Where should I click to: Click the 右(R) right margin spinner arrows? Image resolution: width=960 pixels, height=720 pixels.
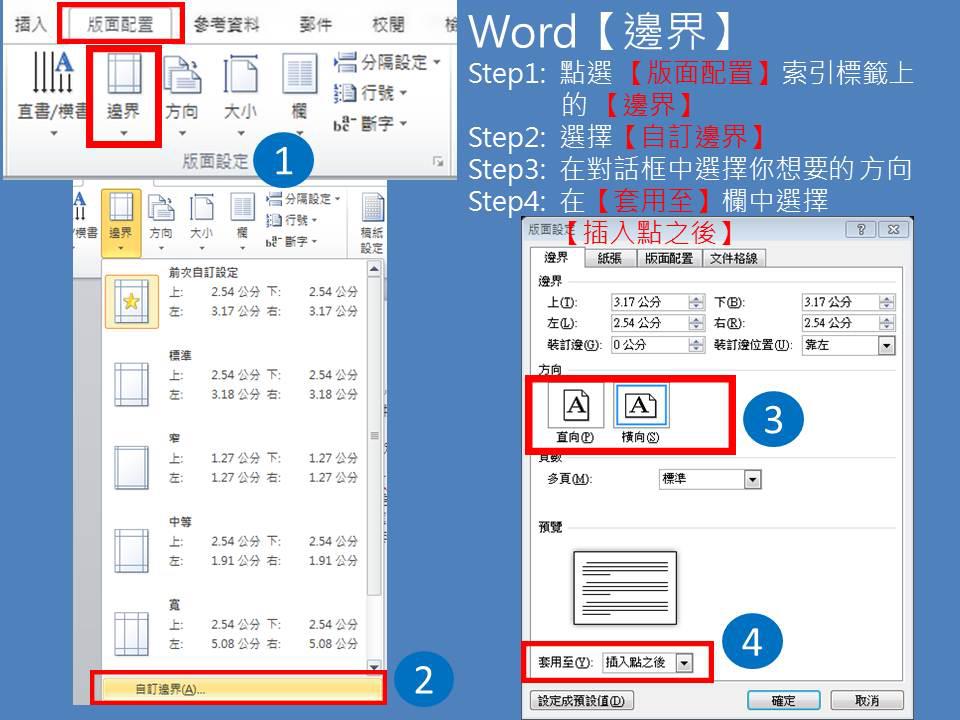coord(887,323)
